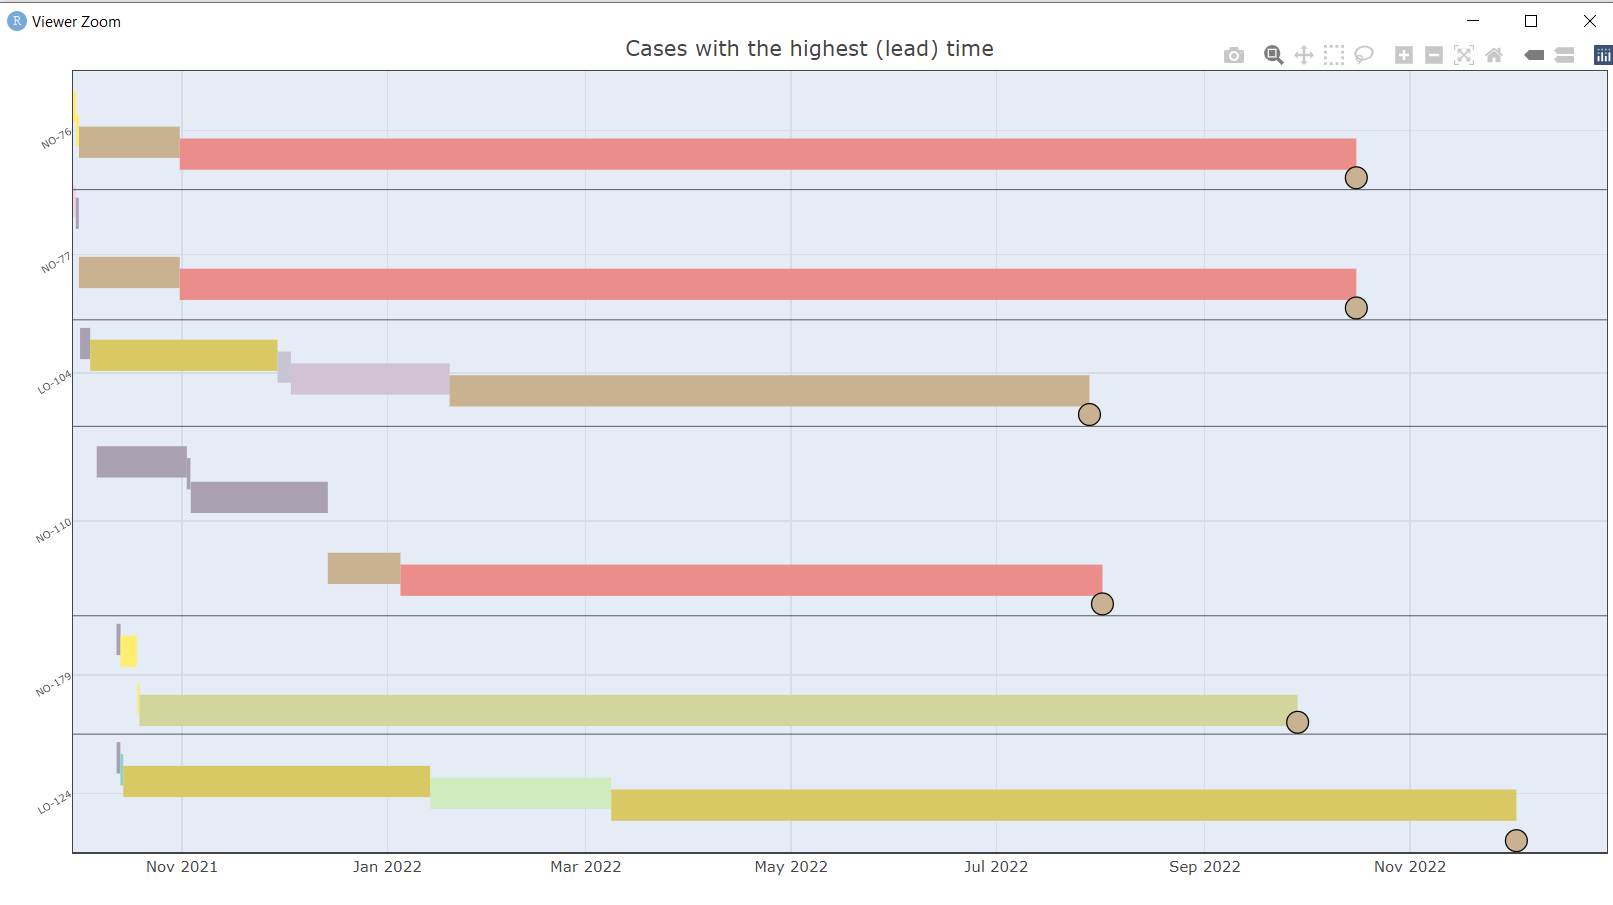Click the yellow bar in the LO-104 row
Screen dimensions: 1613x905
coord(180,355)
